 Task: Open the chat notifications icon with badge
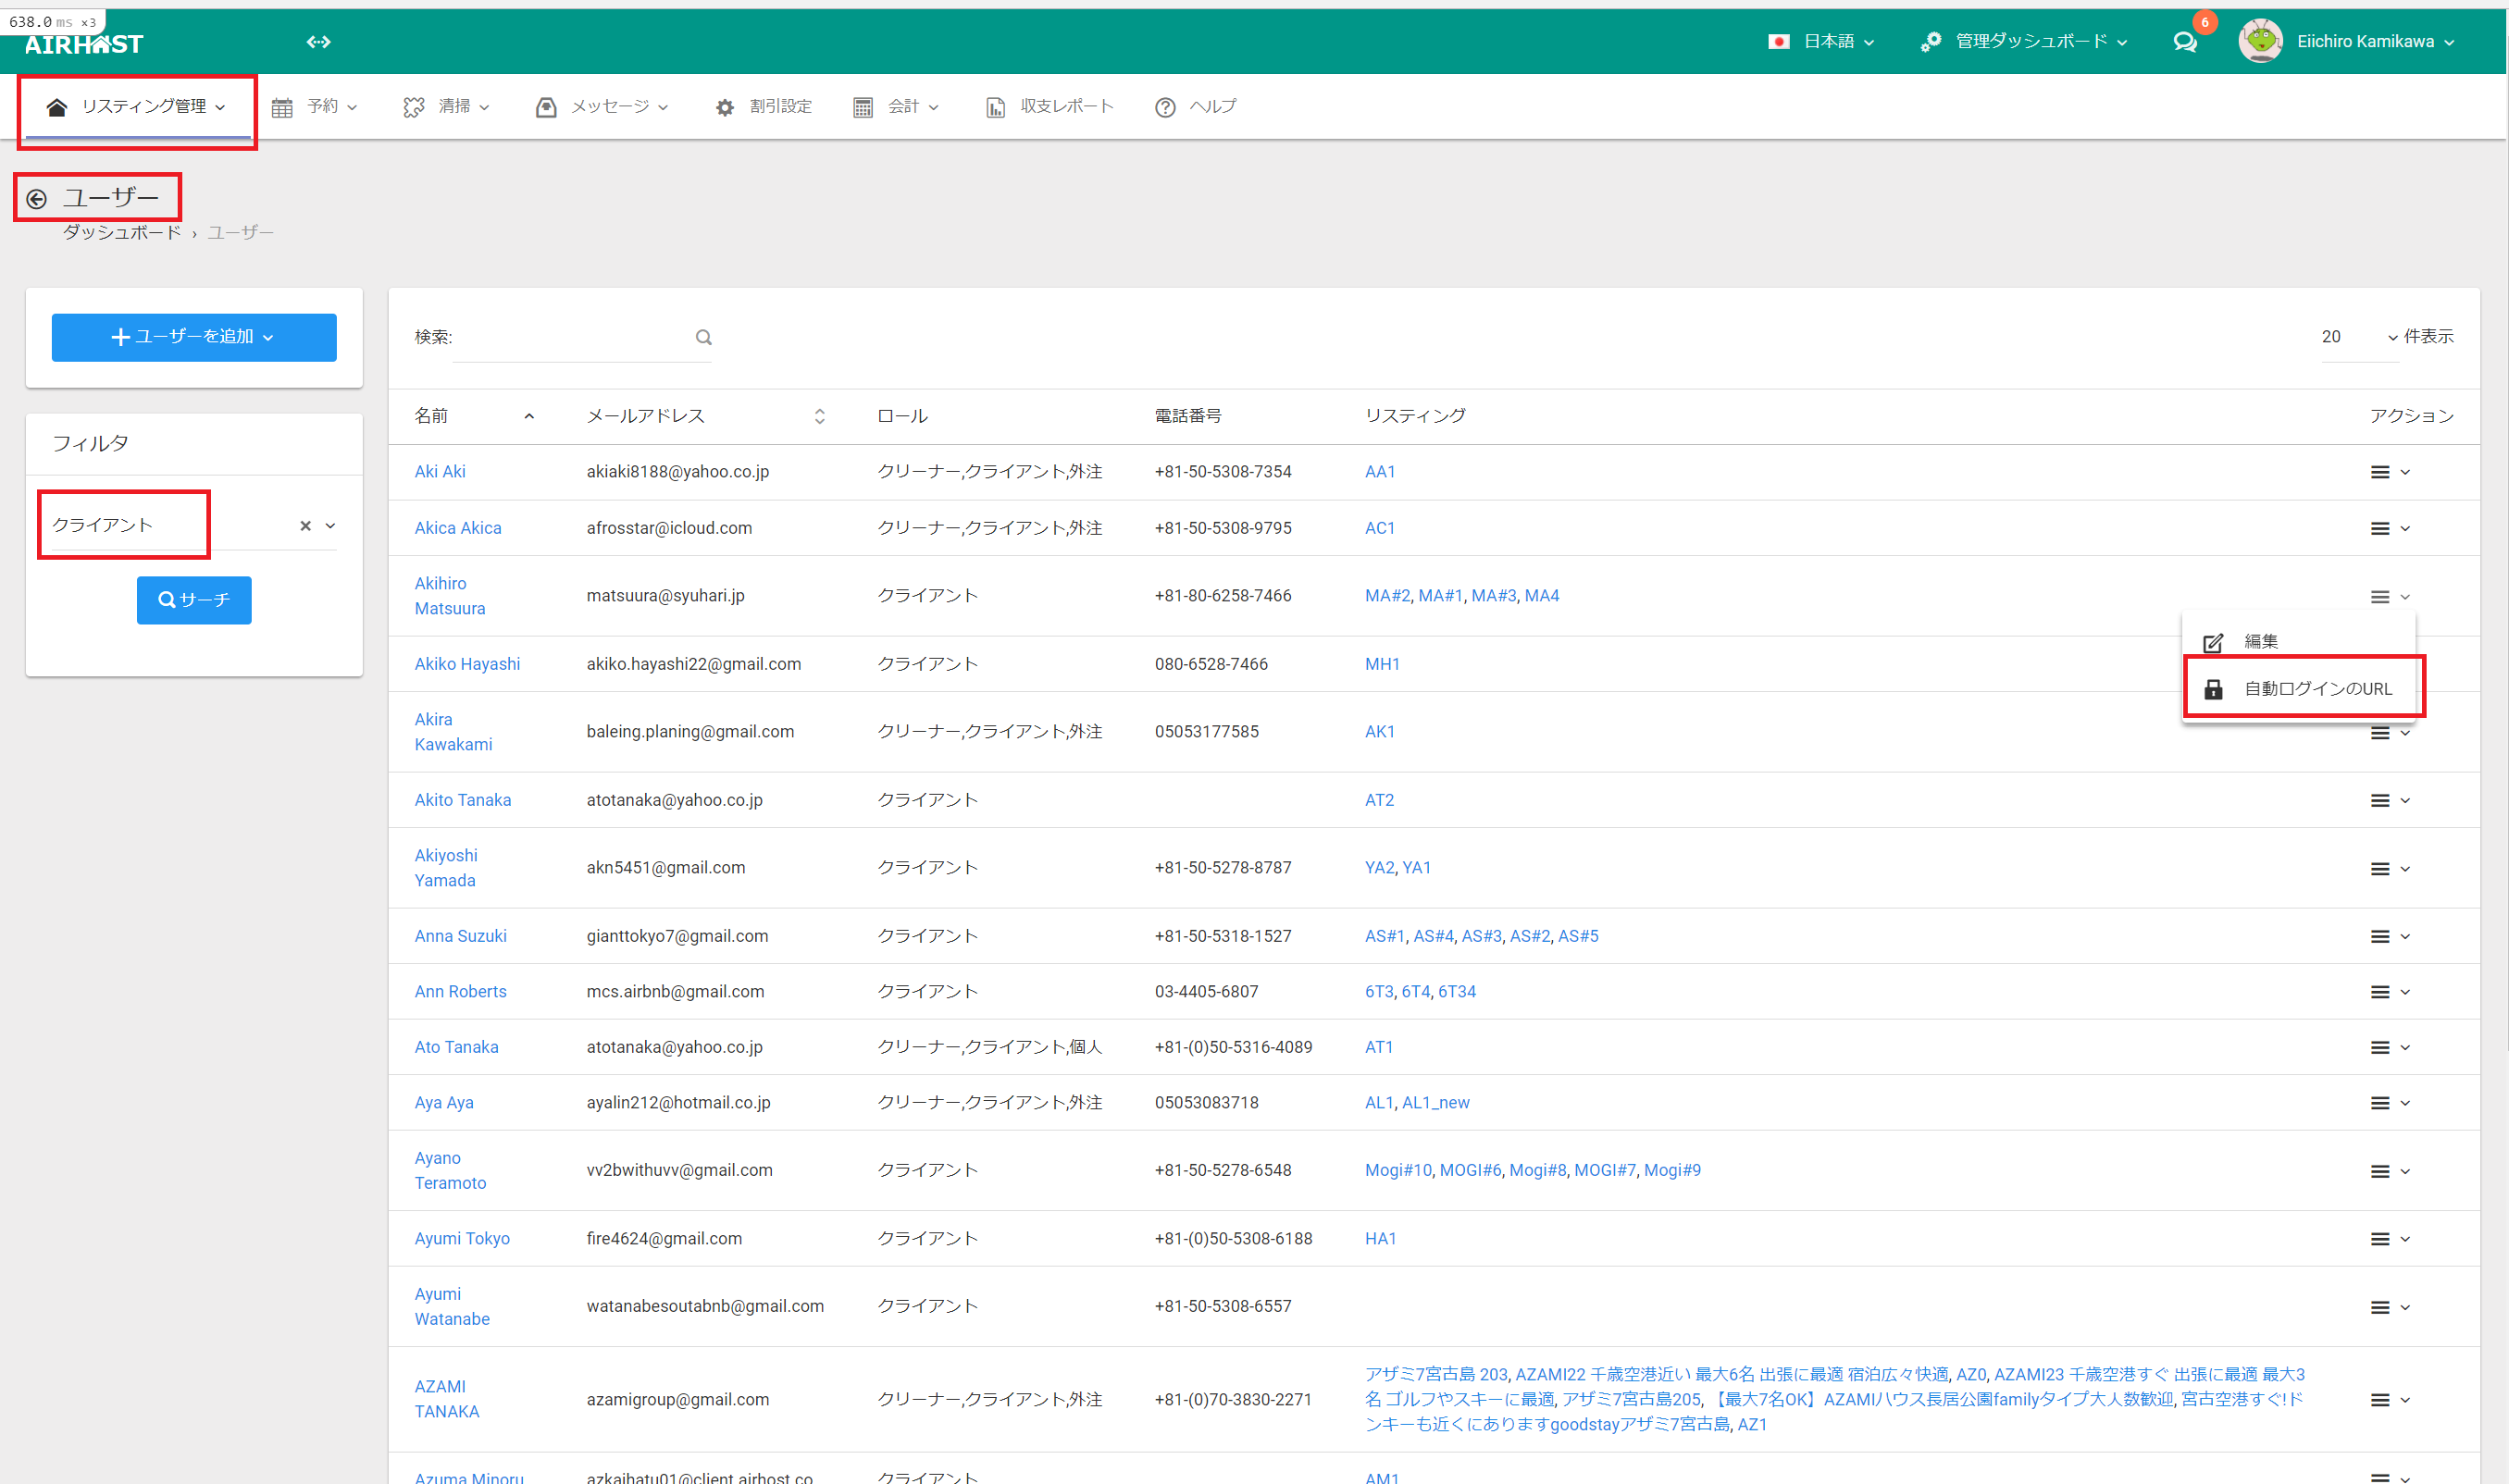tap(2185, 42)
